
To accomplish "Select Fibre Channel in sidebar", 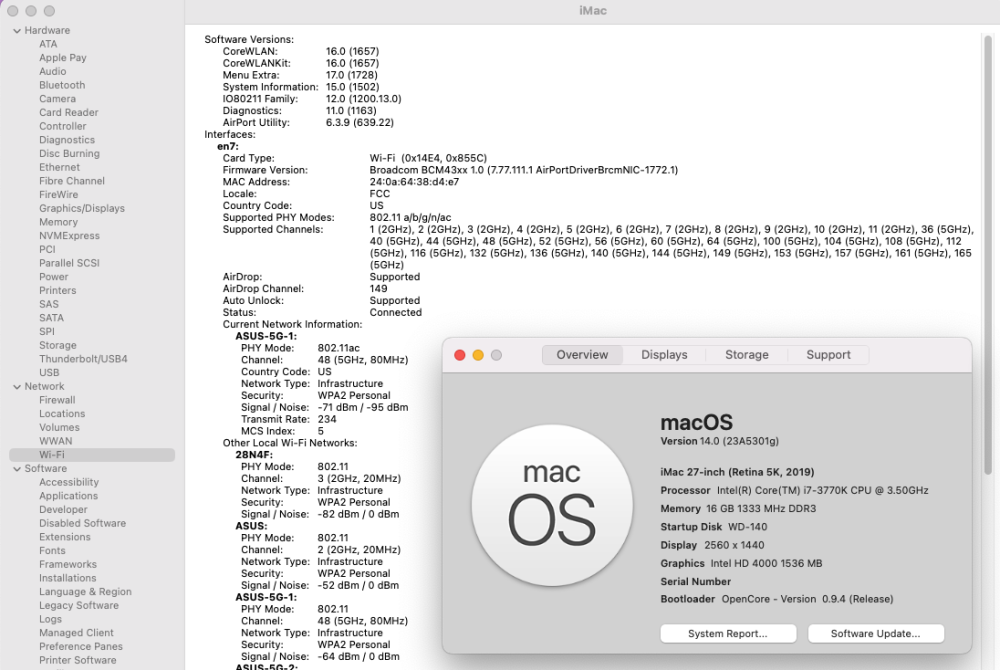I will tap(71, 181).
